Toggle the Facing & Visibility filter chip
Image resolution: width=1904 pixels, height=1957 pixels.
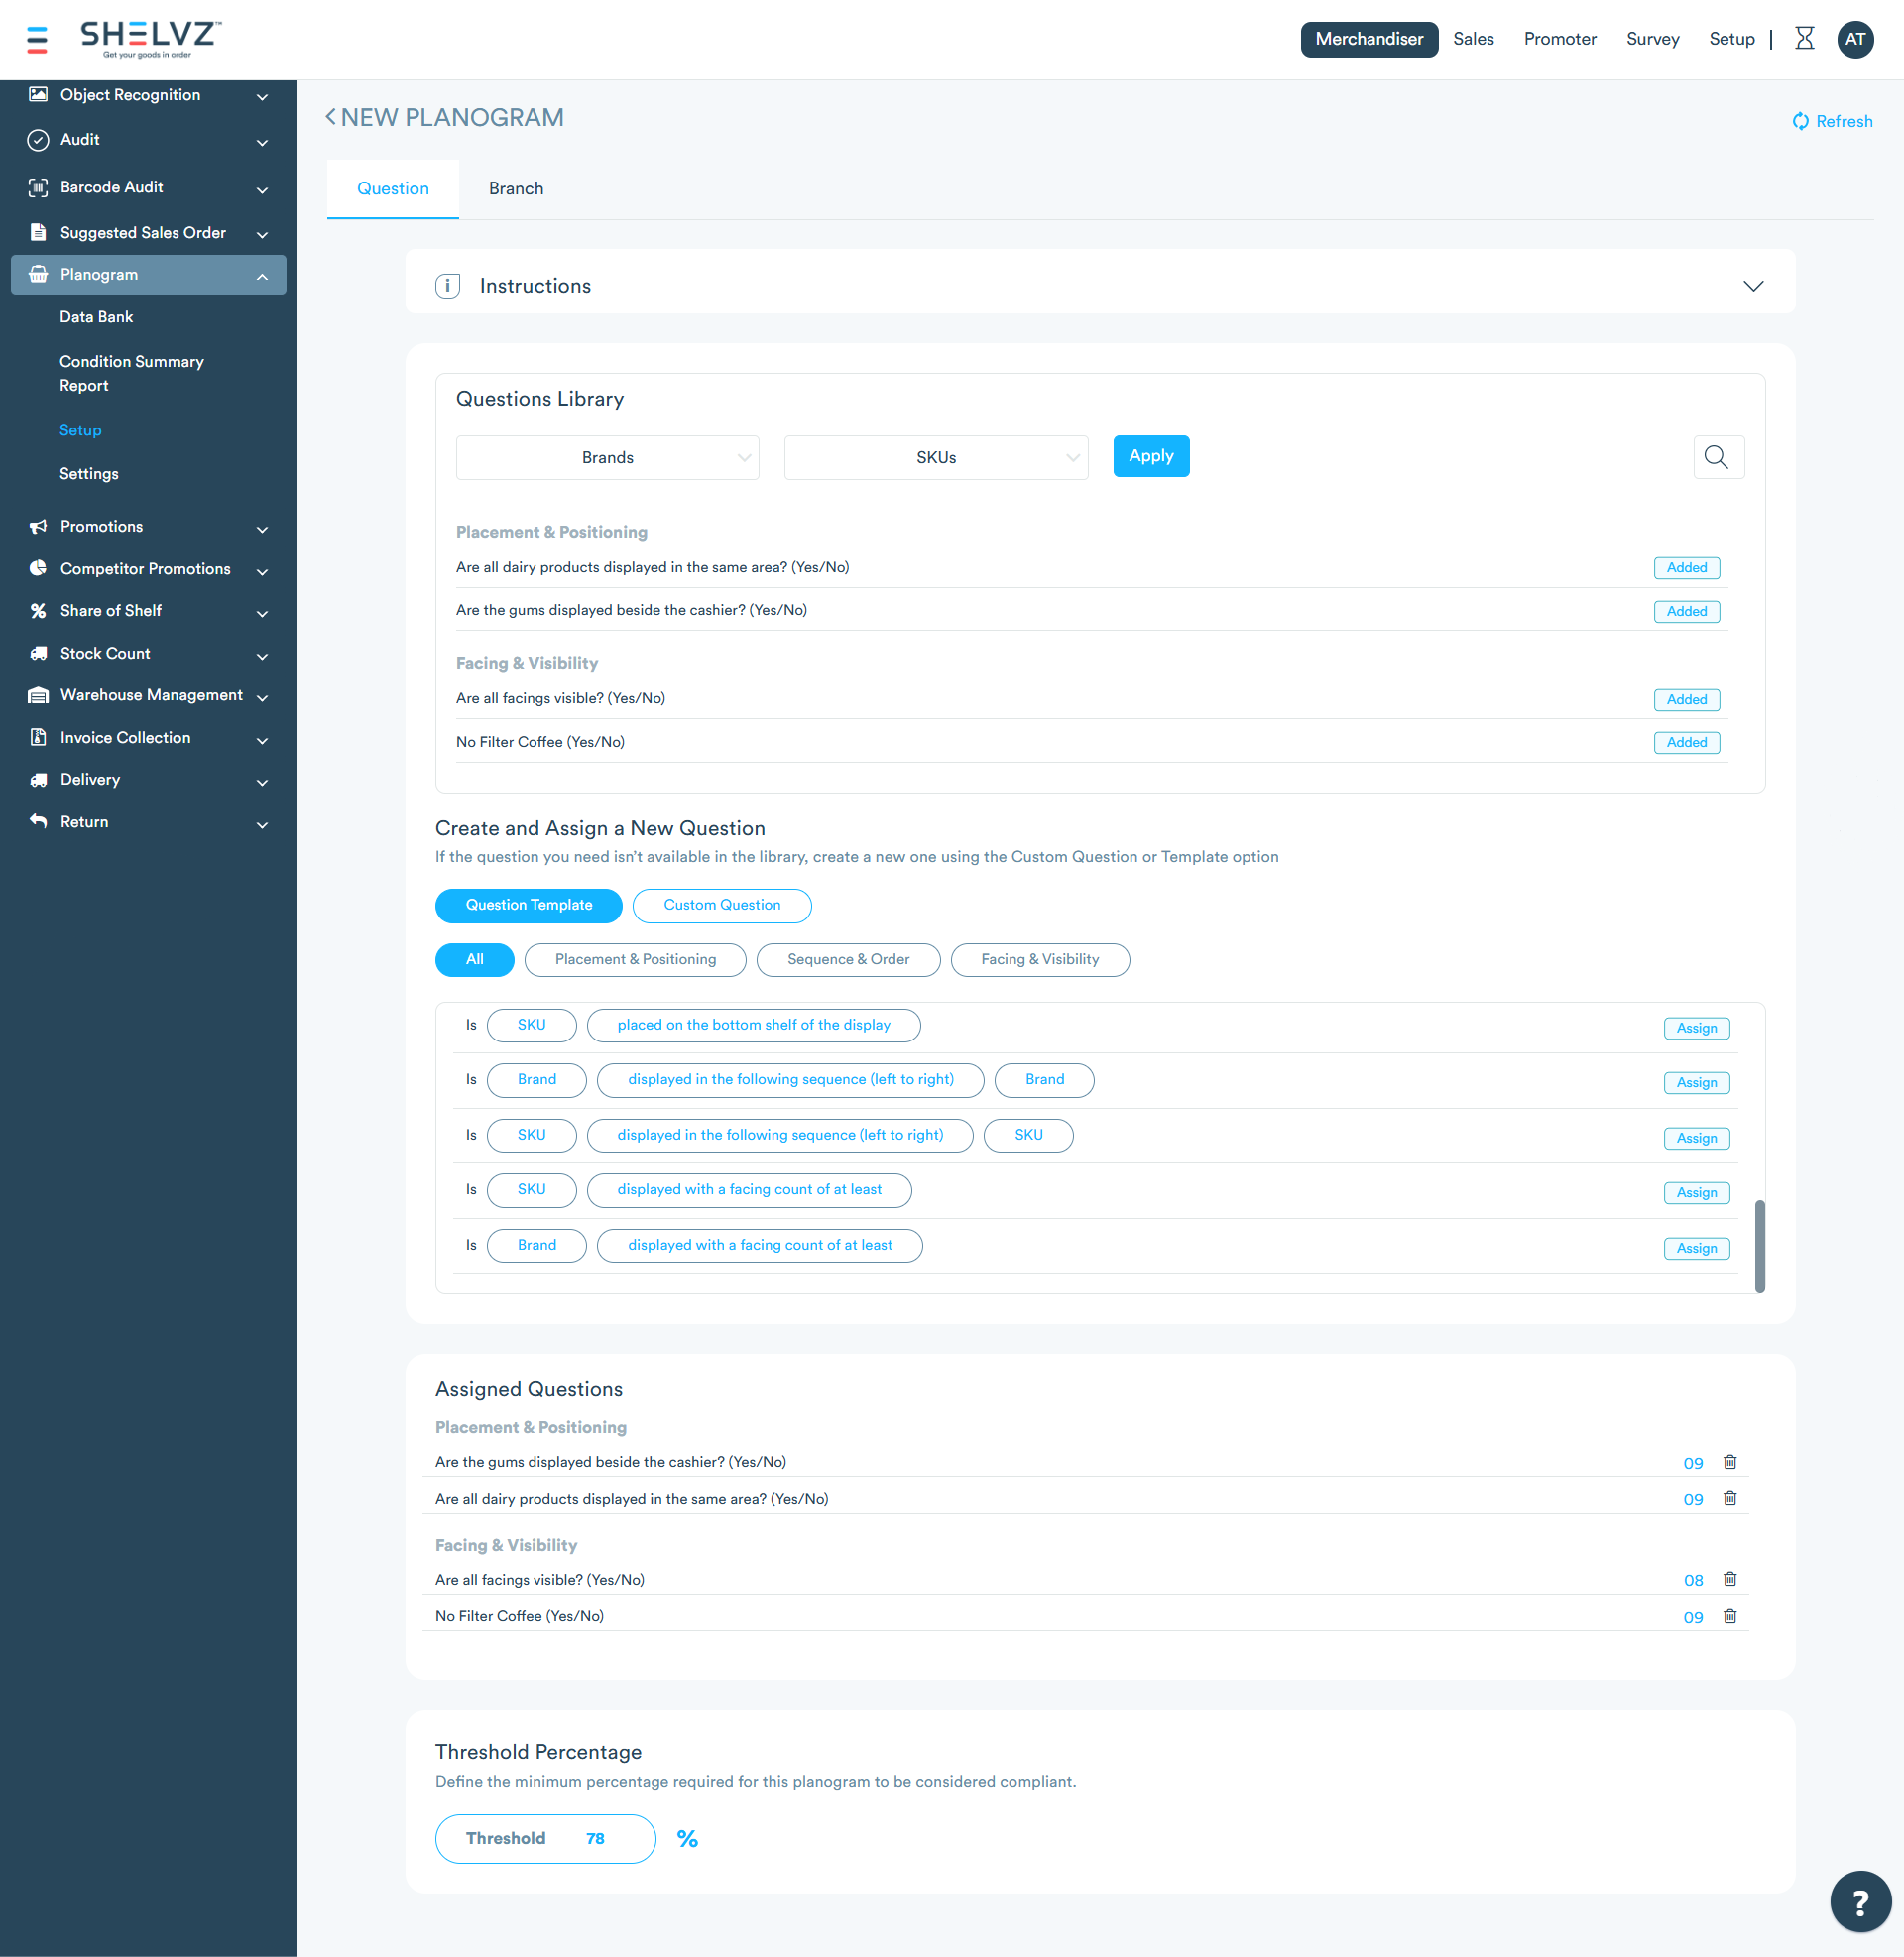point(1040,959)
